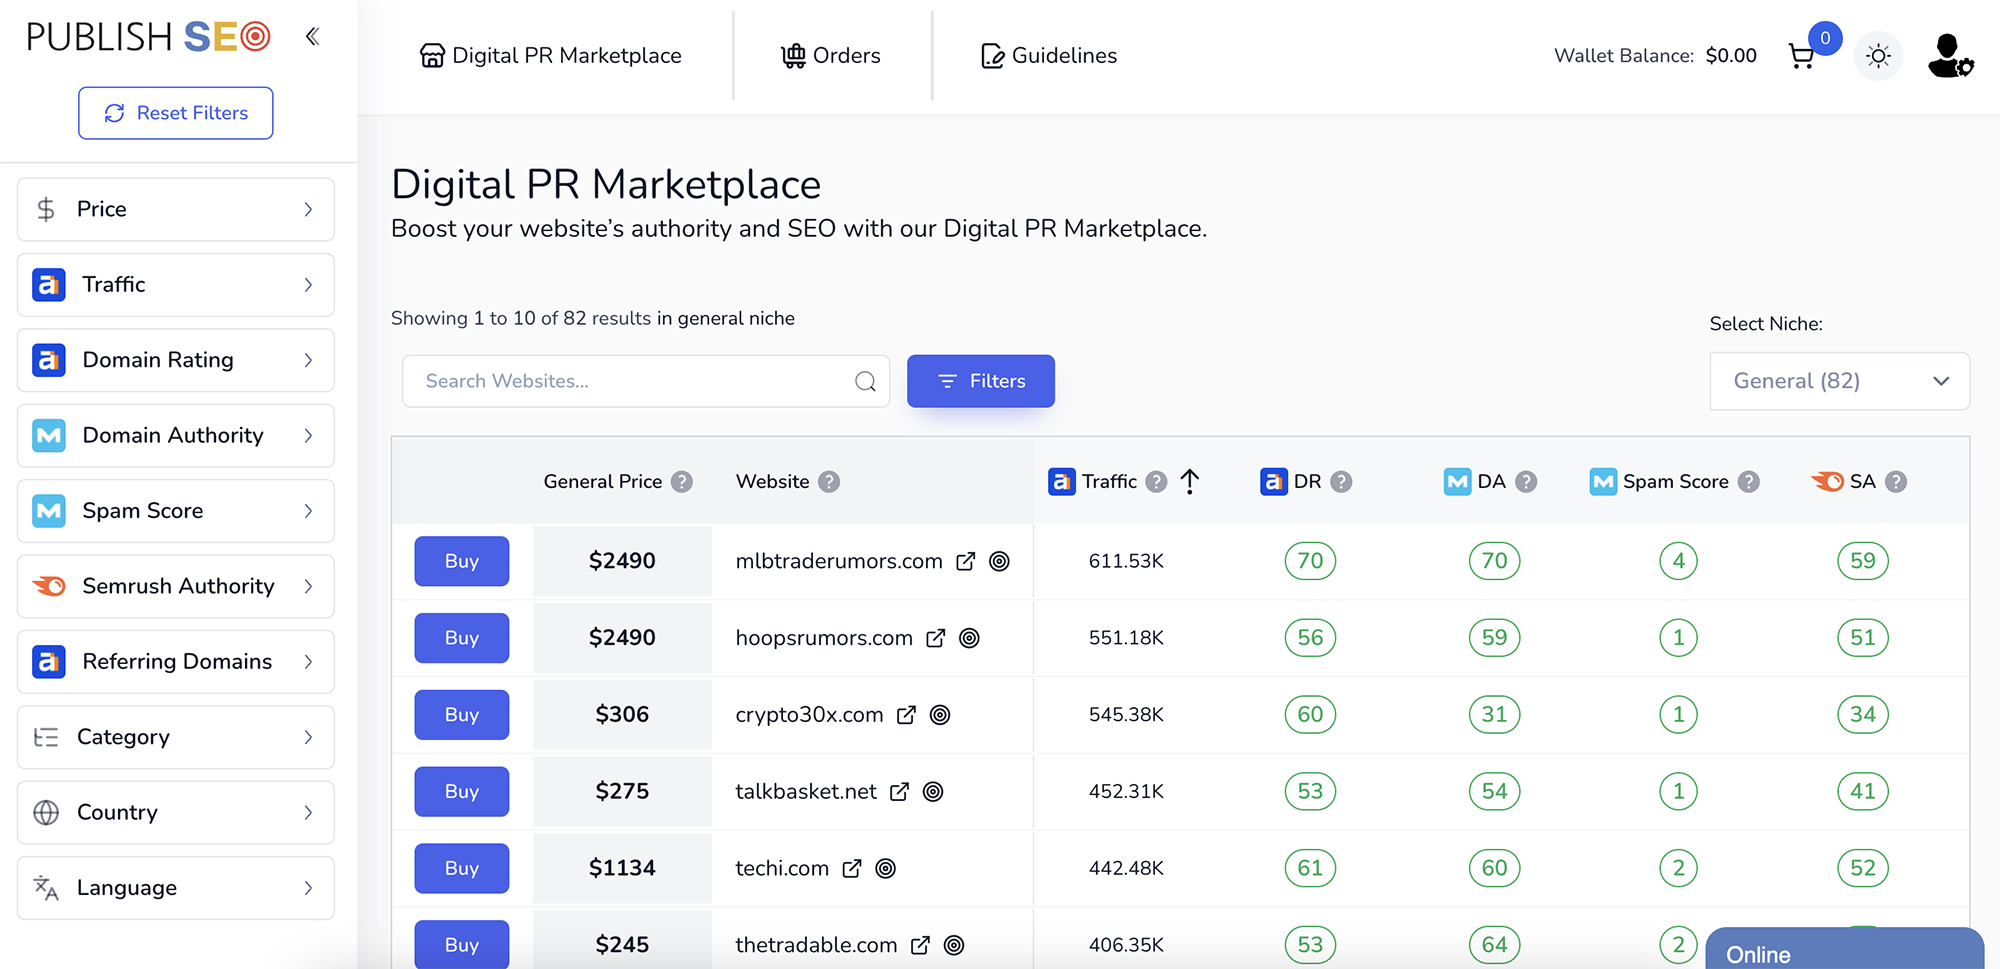Go to the Orders tab
The width and height of the screenshot is (2000, 969).
tap(831, 56)
